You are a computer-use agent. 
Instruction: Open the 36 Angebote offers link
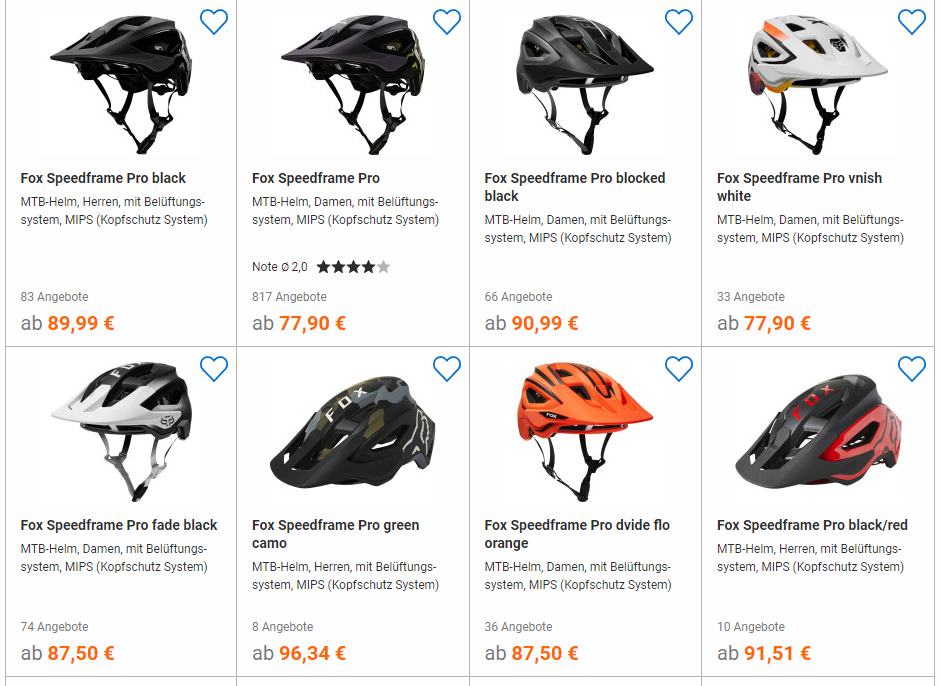(518, 627)
